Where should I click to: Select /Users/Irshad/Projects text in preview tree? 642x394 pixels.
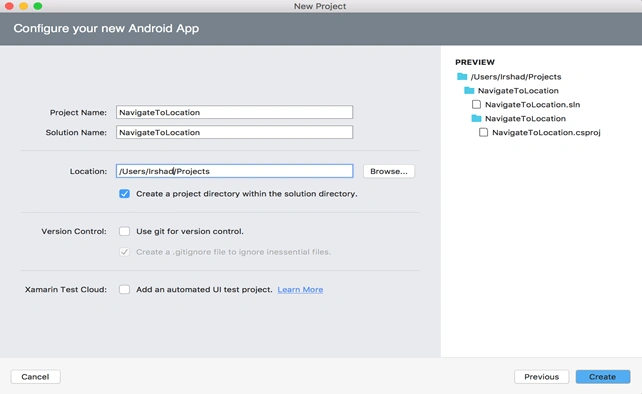click(x=516, y=77)
